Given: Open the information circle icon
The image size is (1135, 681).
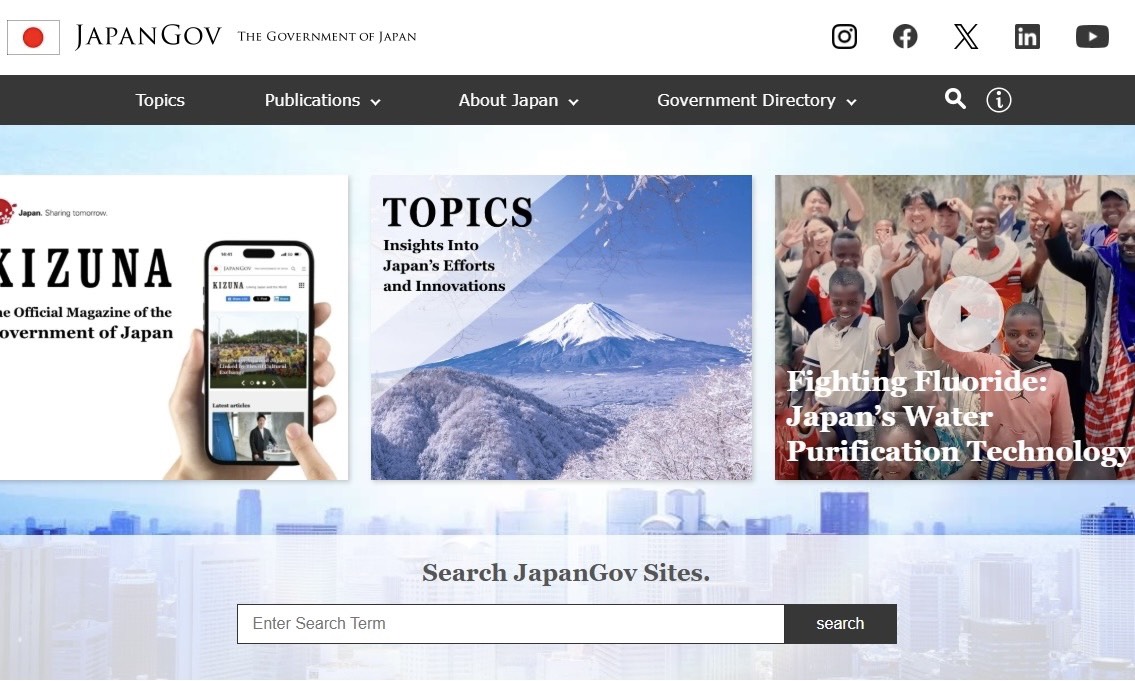Looking at the screenshot, I should point(999,100).
